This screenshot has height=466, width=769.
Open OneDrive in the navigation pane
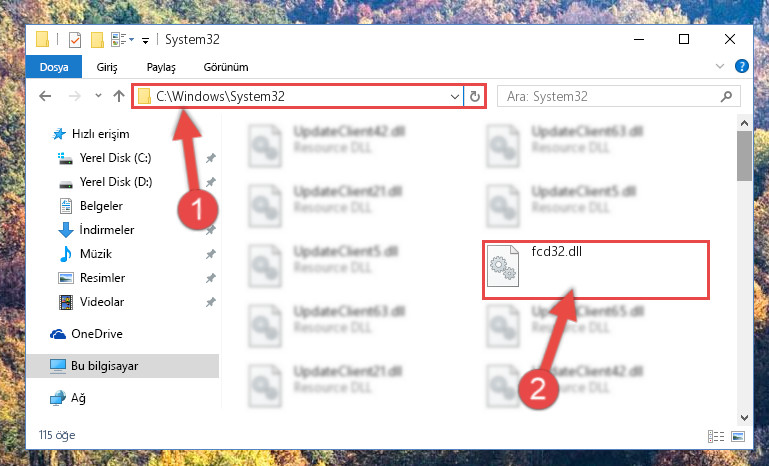point(97,334)
